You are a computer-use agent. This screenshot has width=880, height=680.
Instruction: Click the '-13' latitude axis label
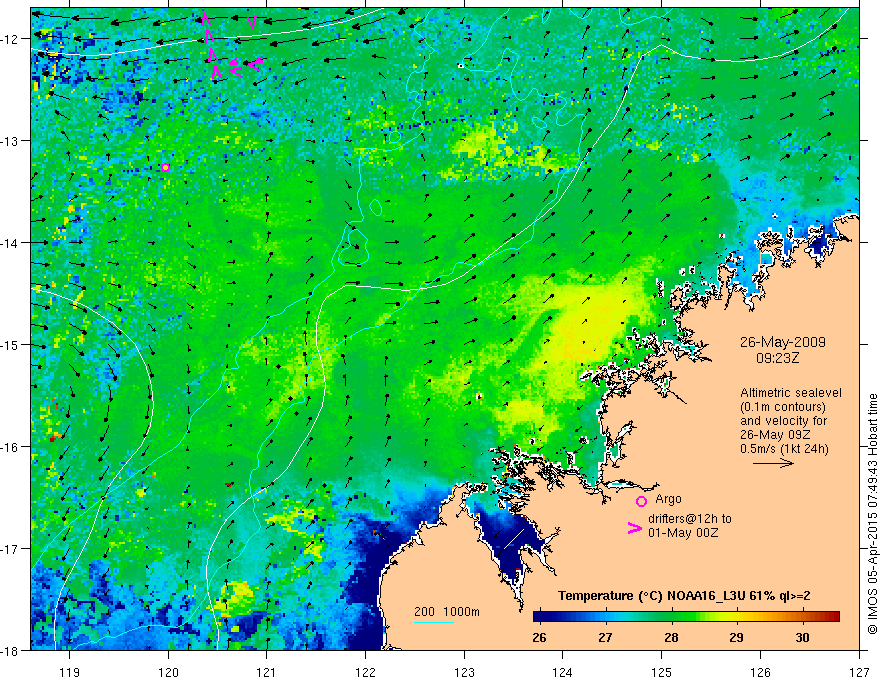point(10,140)
